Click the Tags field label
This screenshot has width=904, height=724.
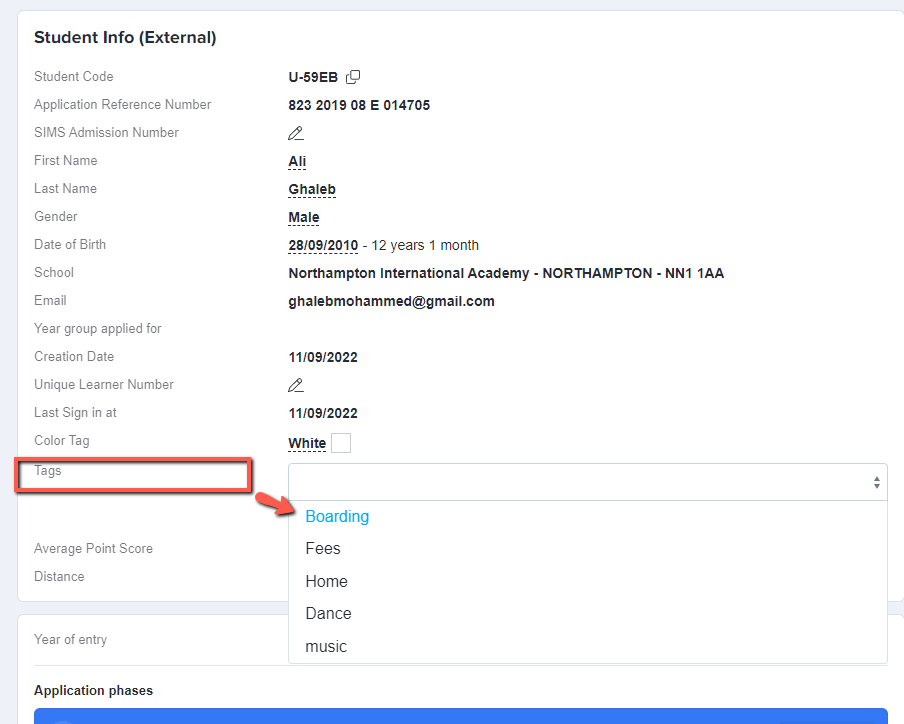tap(47, 471)
